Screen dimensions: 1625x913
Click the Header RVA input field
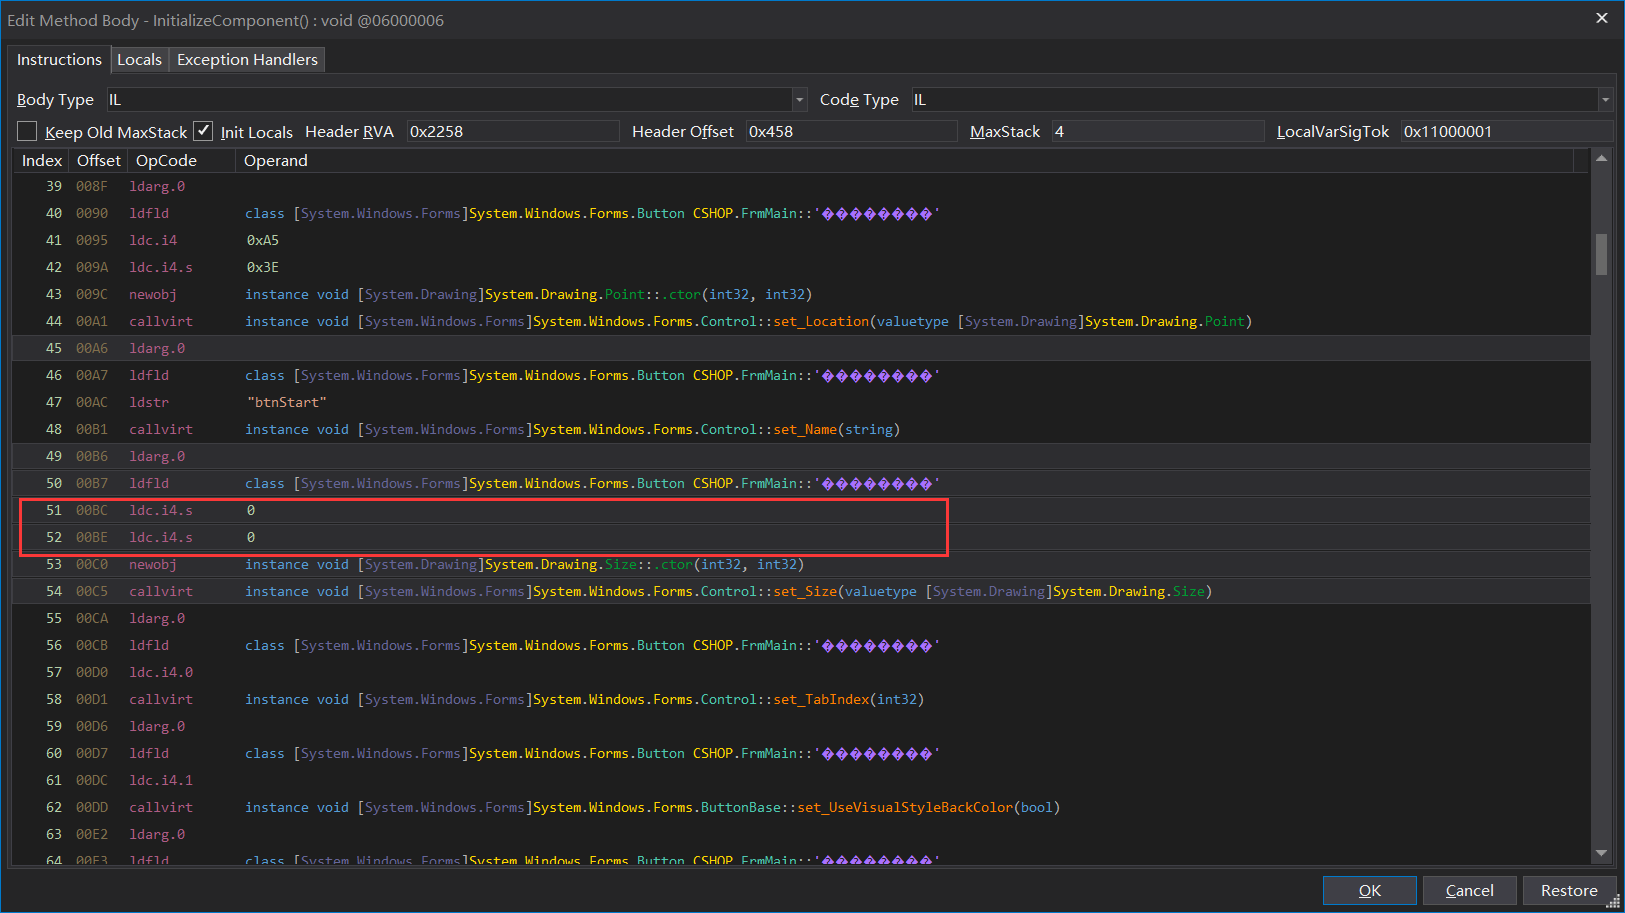tap(512, 132)
